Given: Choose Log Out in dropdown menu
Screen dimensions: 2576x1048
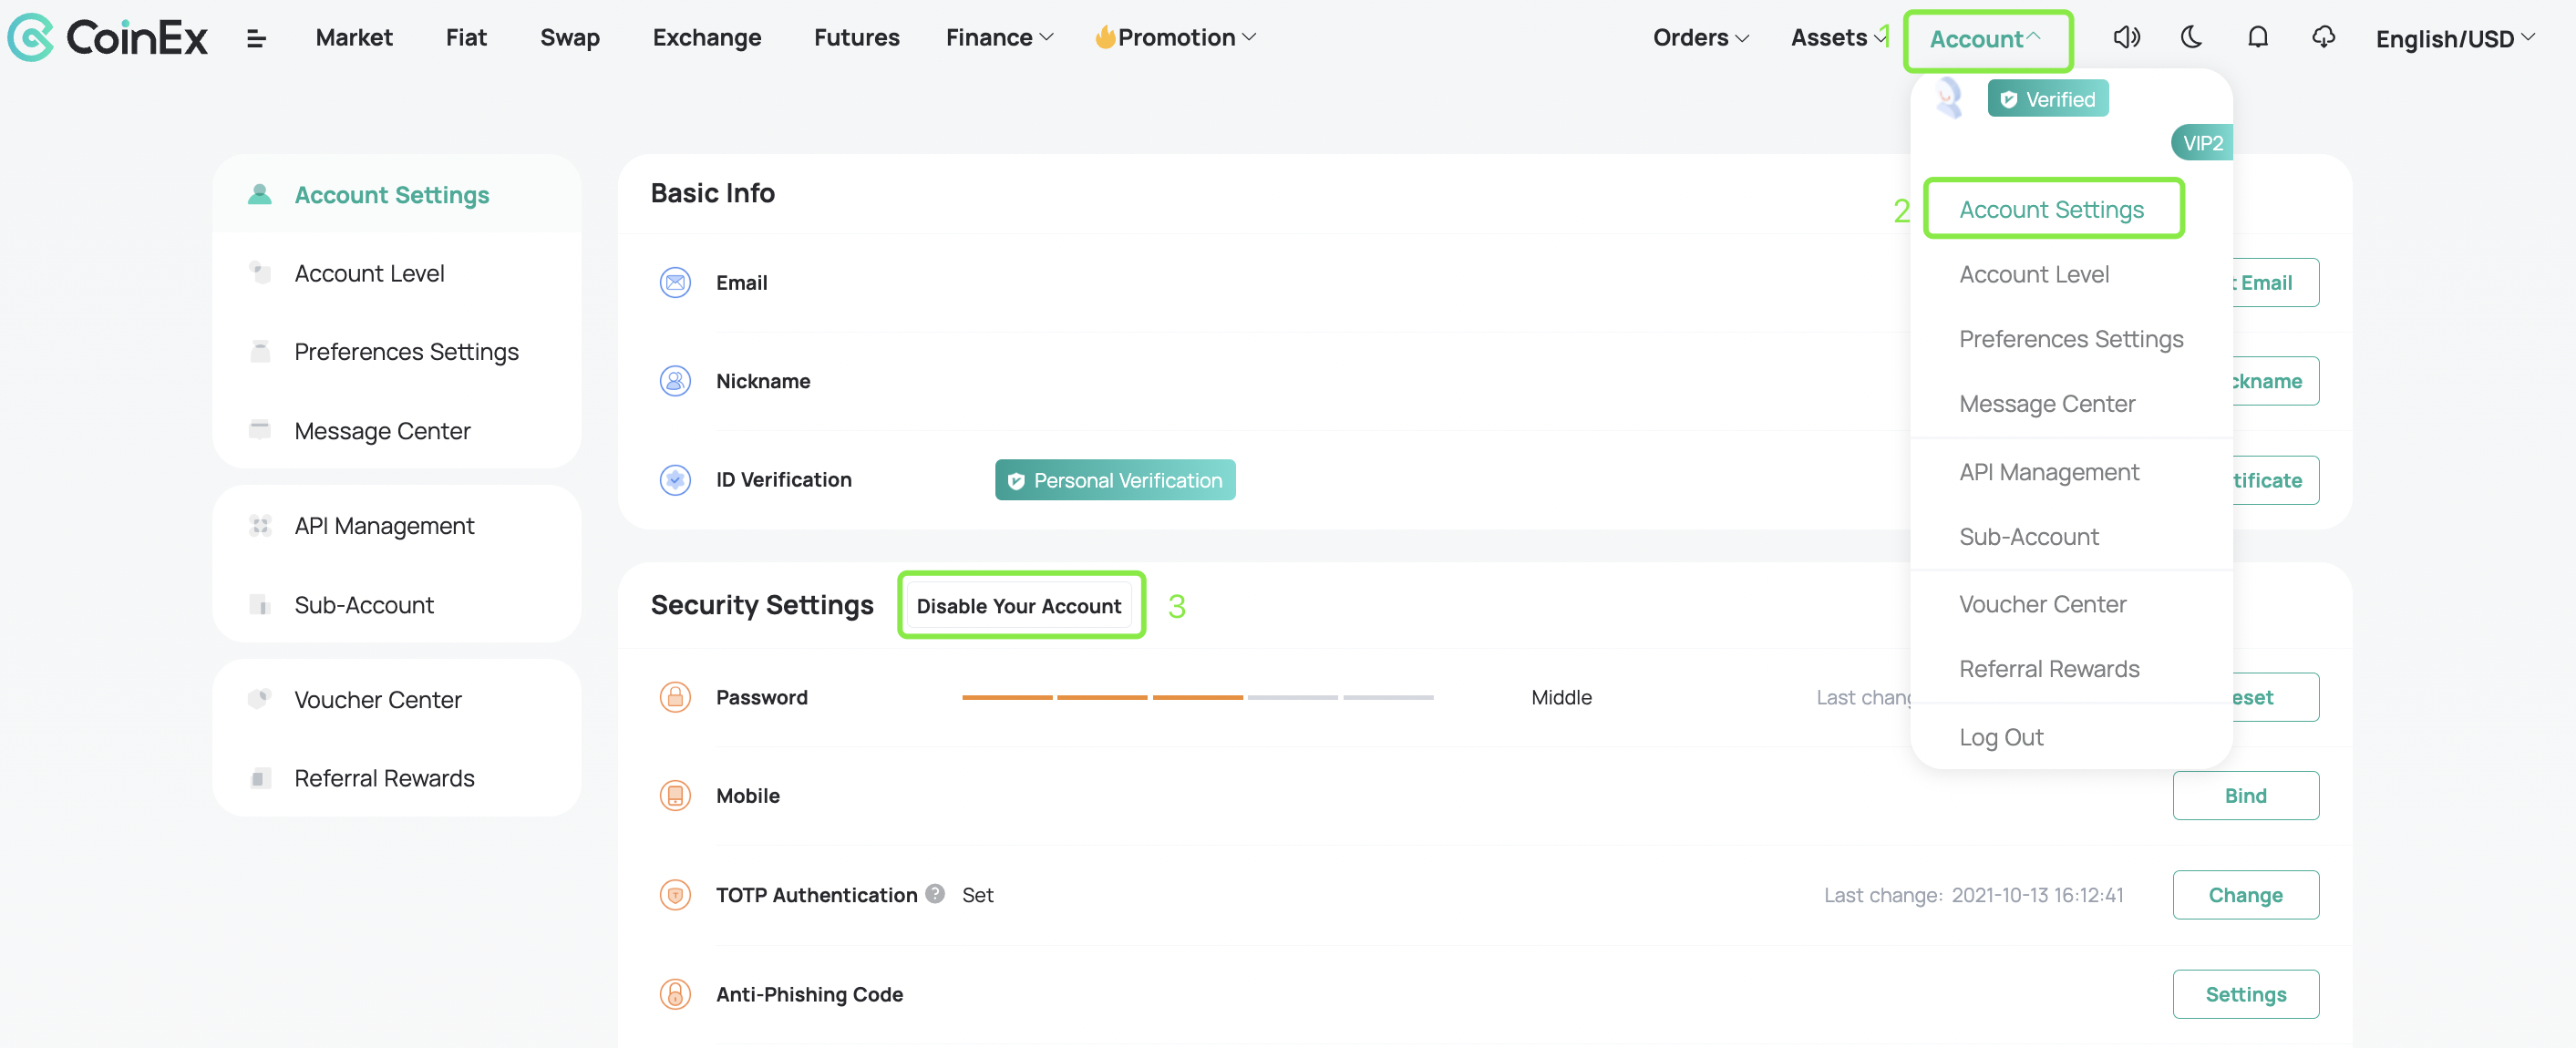Looking at the screenshot, I should 2001,737.
